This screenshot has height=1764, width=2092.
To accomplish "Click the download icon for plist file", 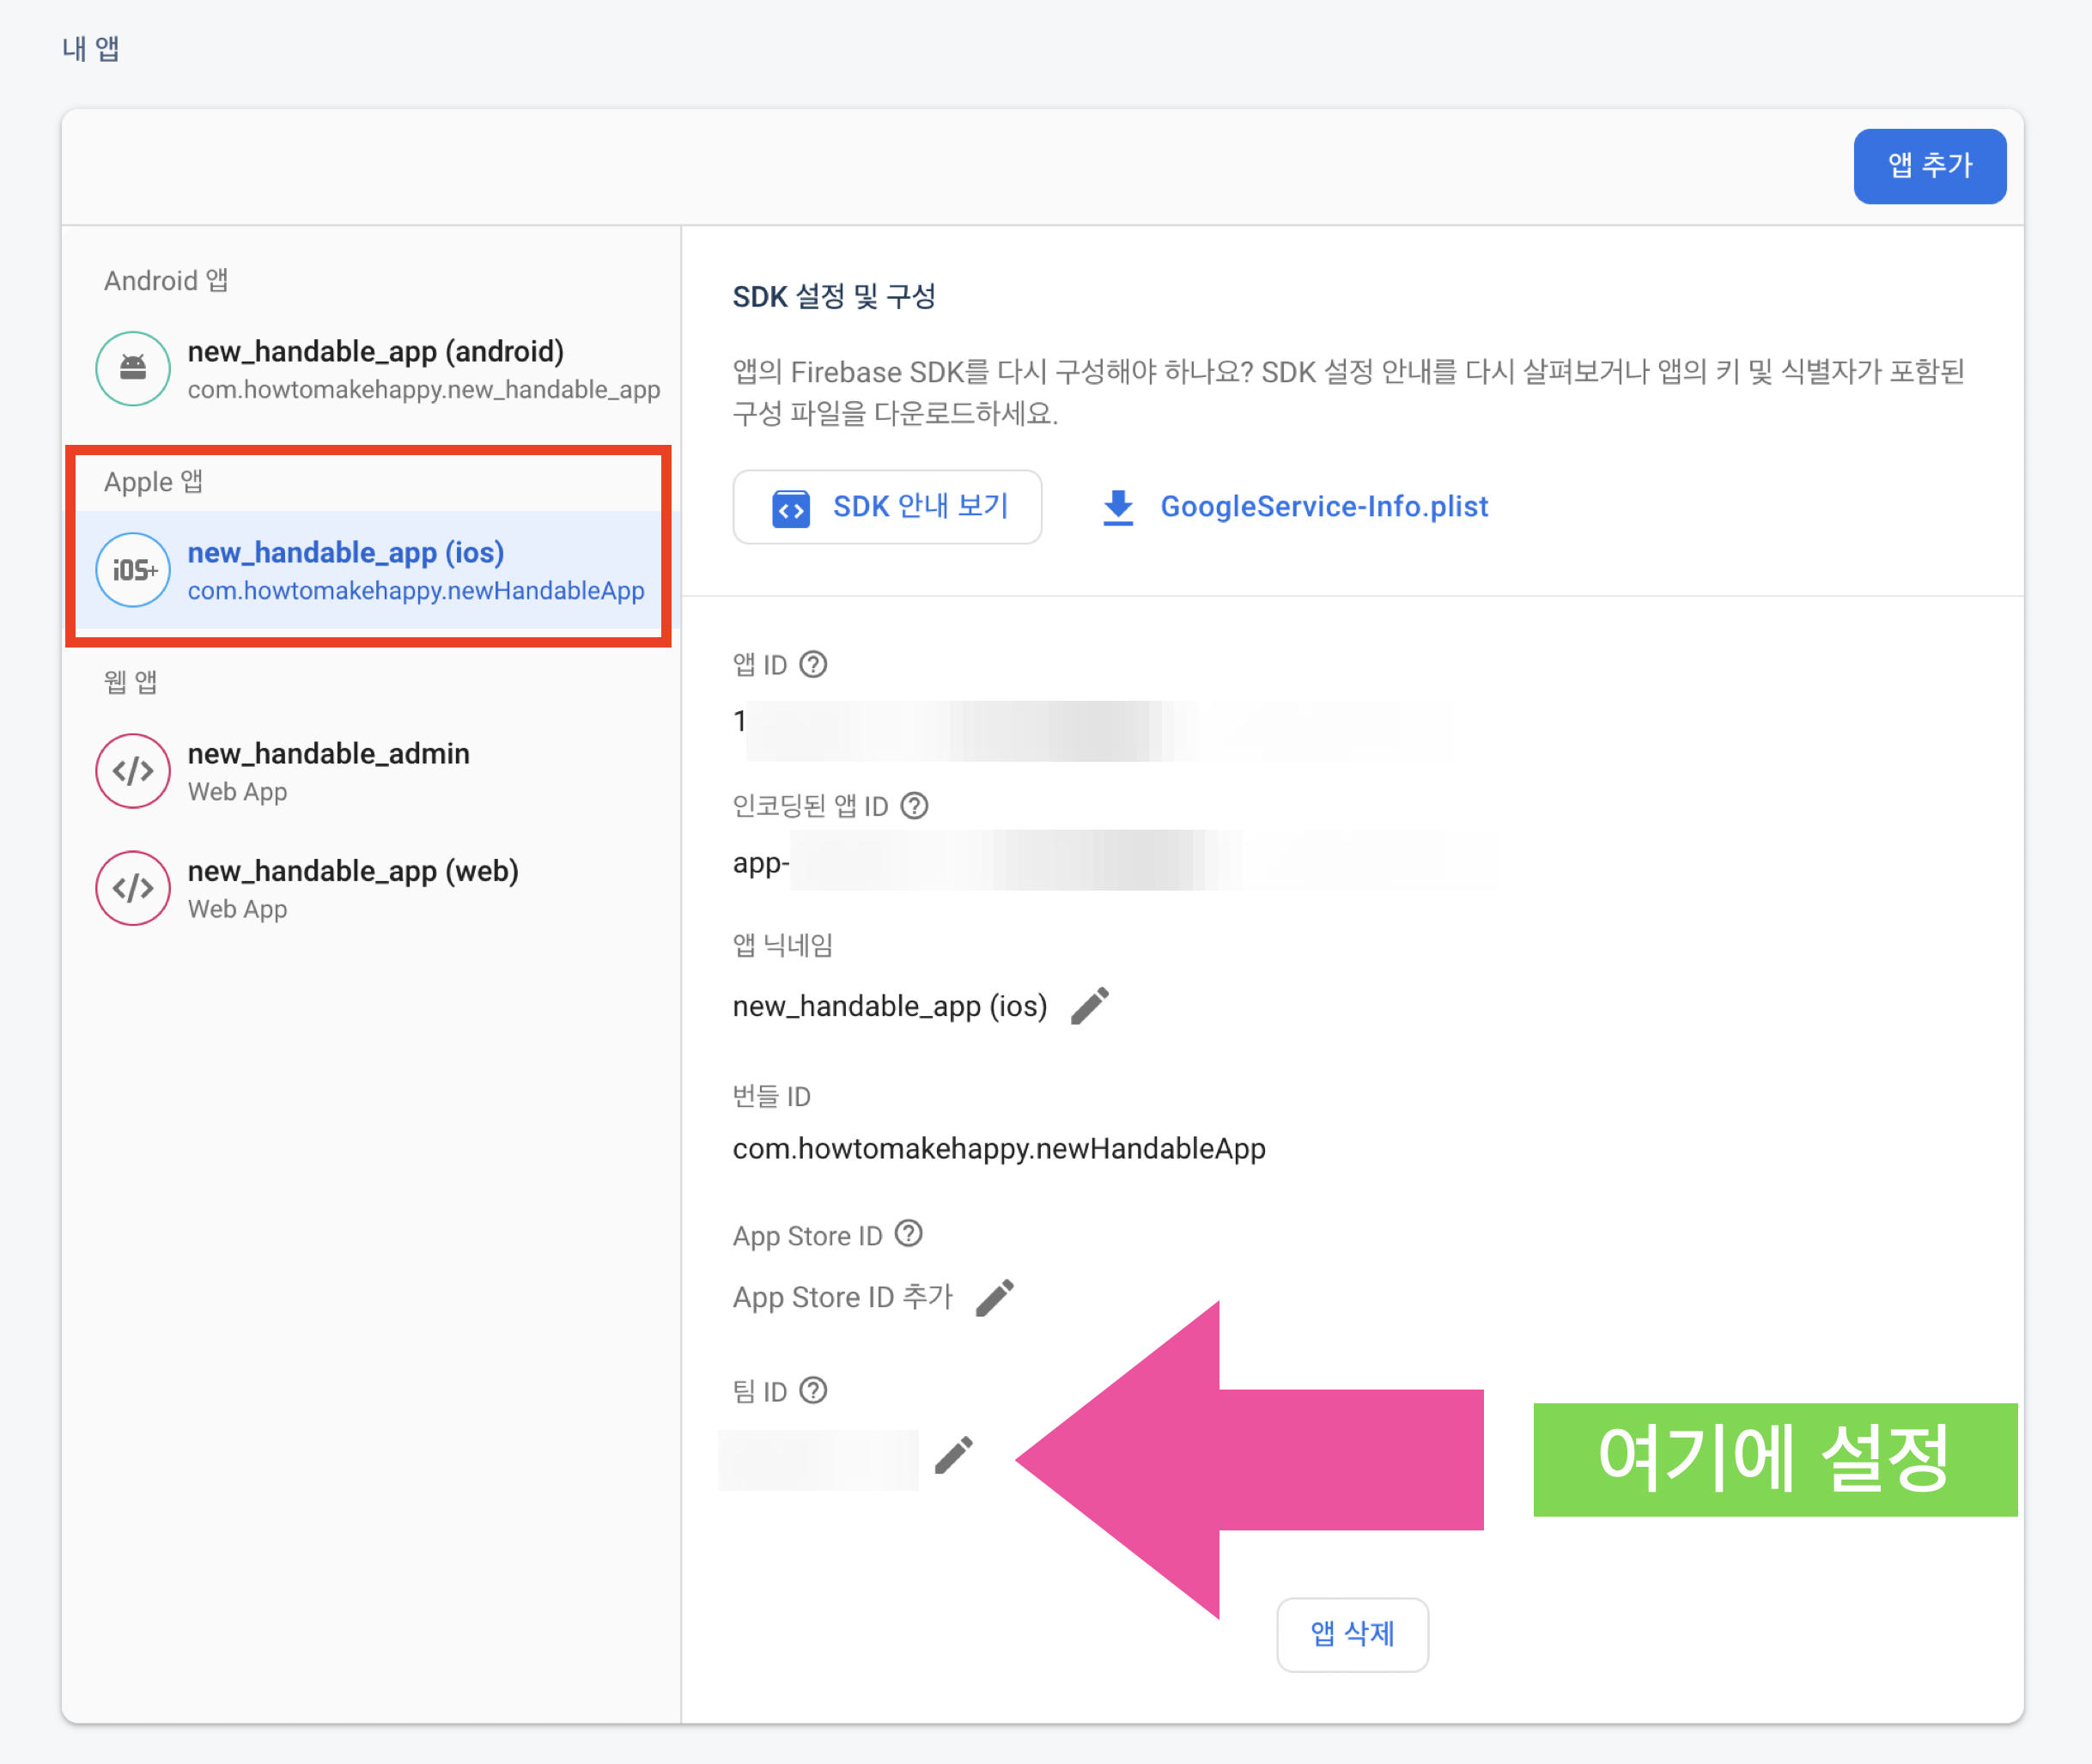I will 1118,507.
